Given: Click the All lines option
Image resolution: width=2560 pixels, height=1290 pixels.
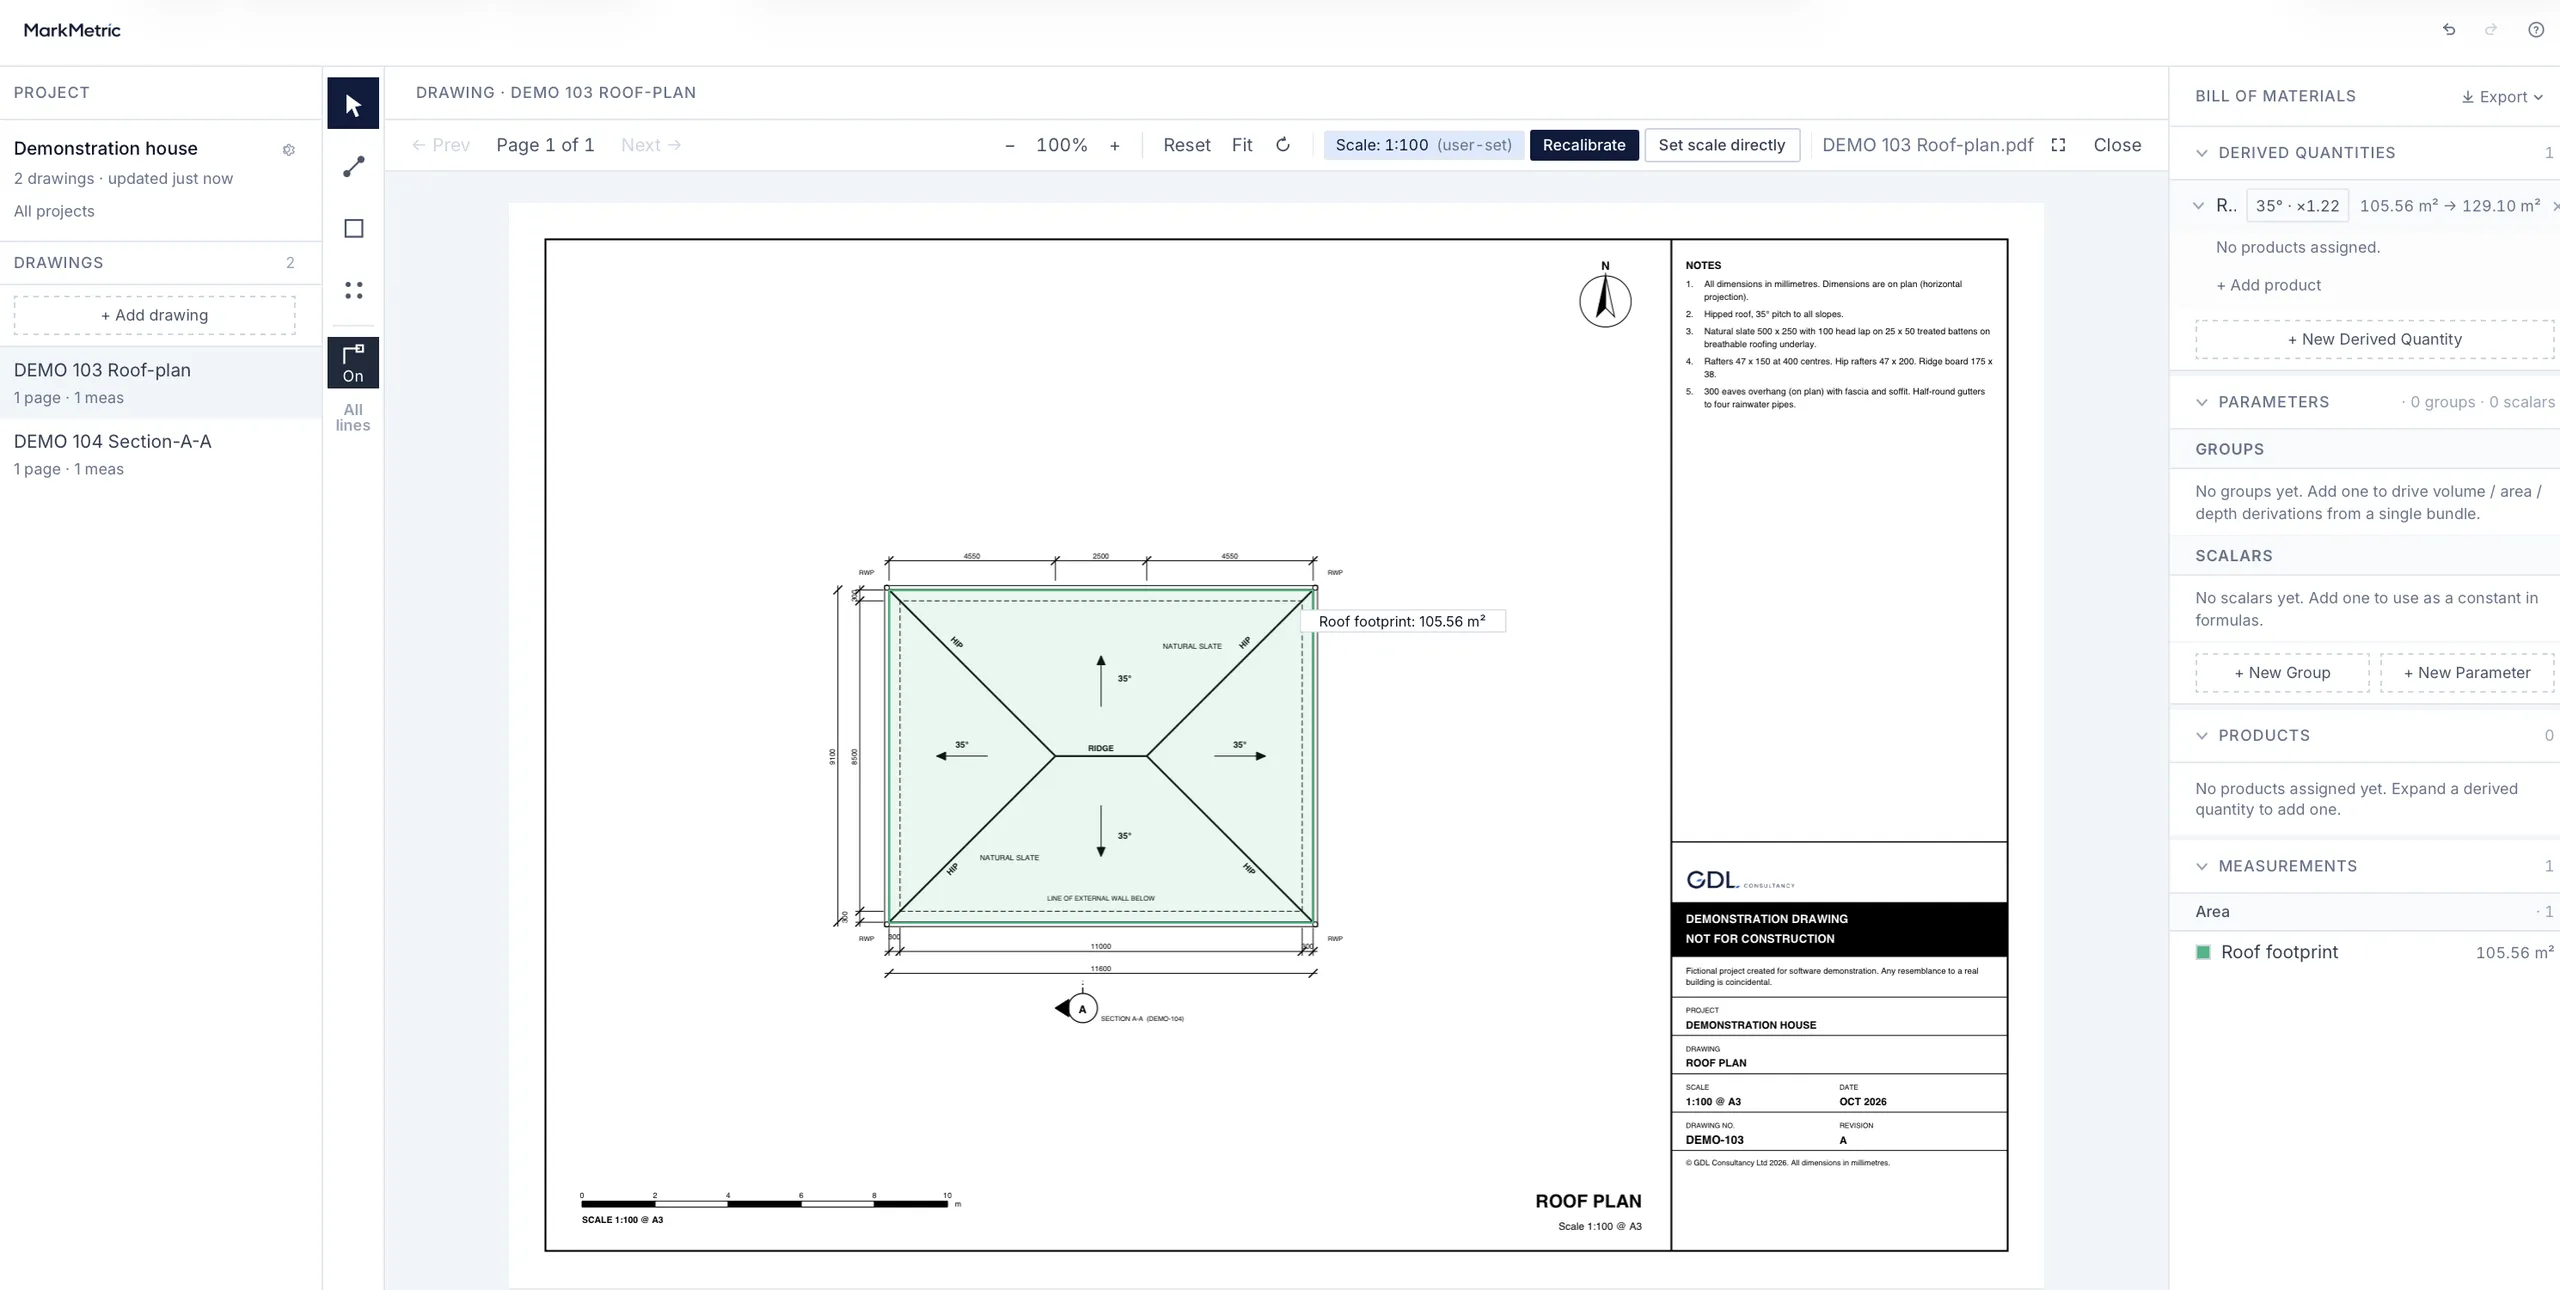Looking at the screenshot, I should (x=353, y=417).
